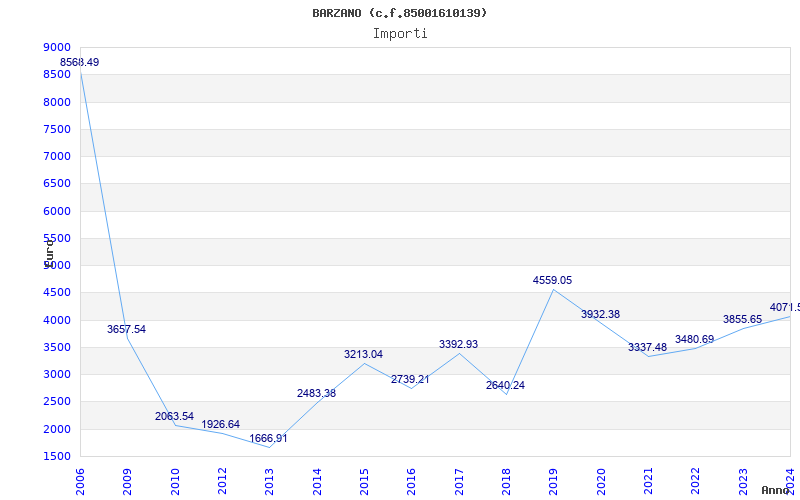Click the 4559.05 peak at 2019
The height and width of the screenshot is (500, 800).
552,281
